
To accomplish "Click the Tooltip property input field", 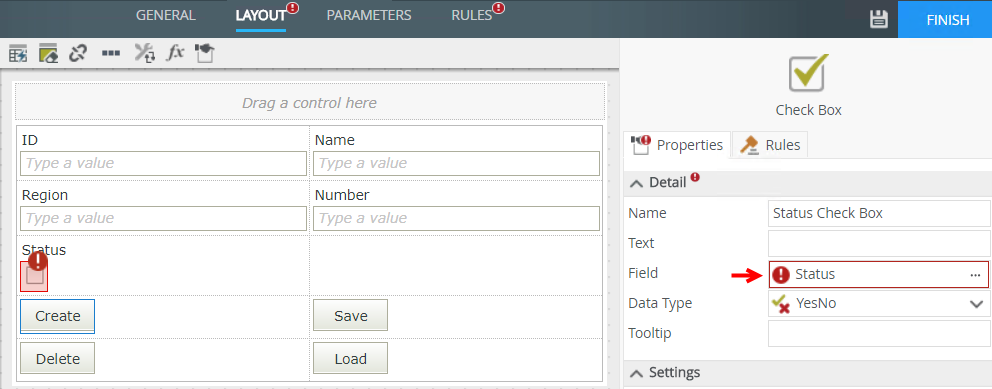I will click(879, 333).
